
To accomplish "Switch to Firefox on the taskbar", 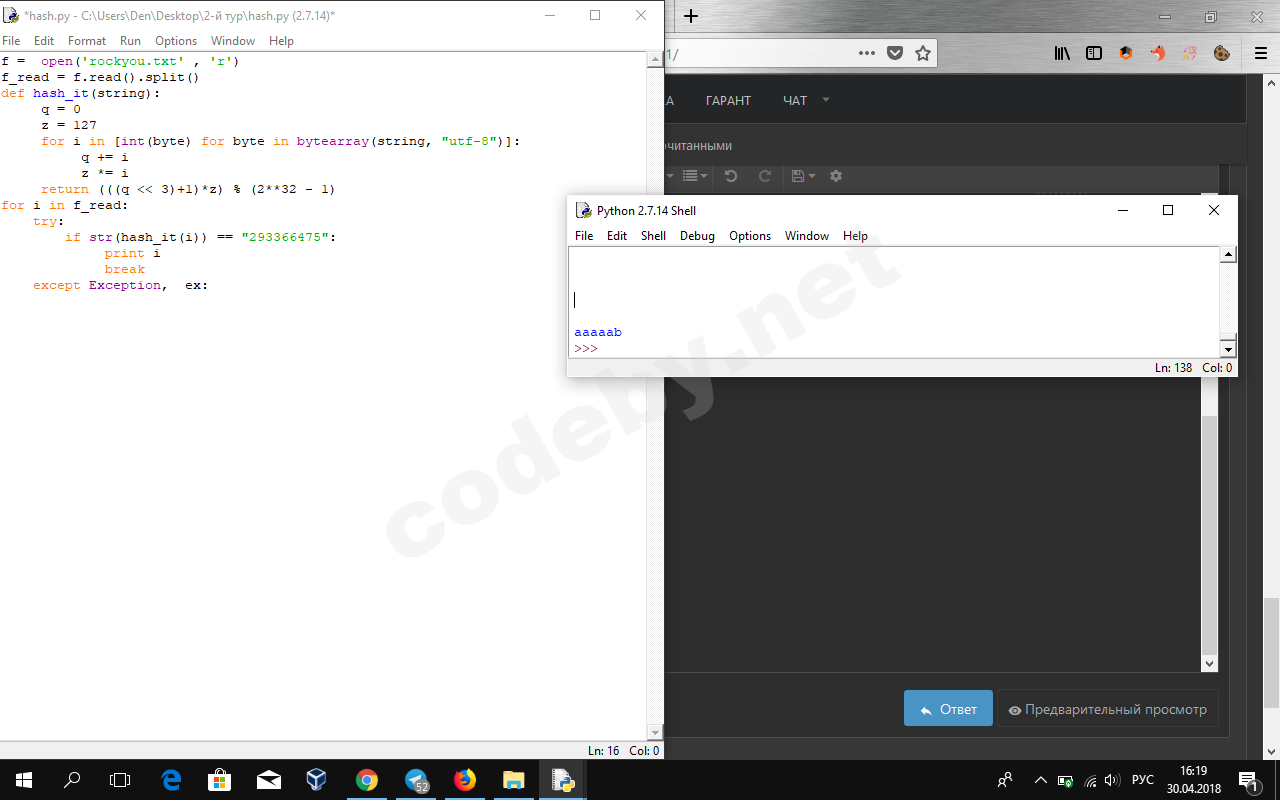I will coord(465,780).
